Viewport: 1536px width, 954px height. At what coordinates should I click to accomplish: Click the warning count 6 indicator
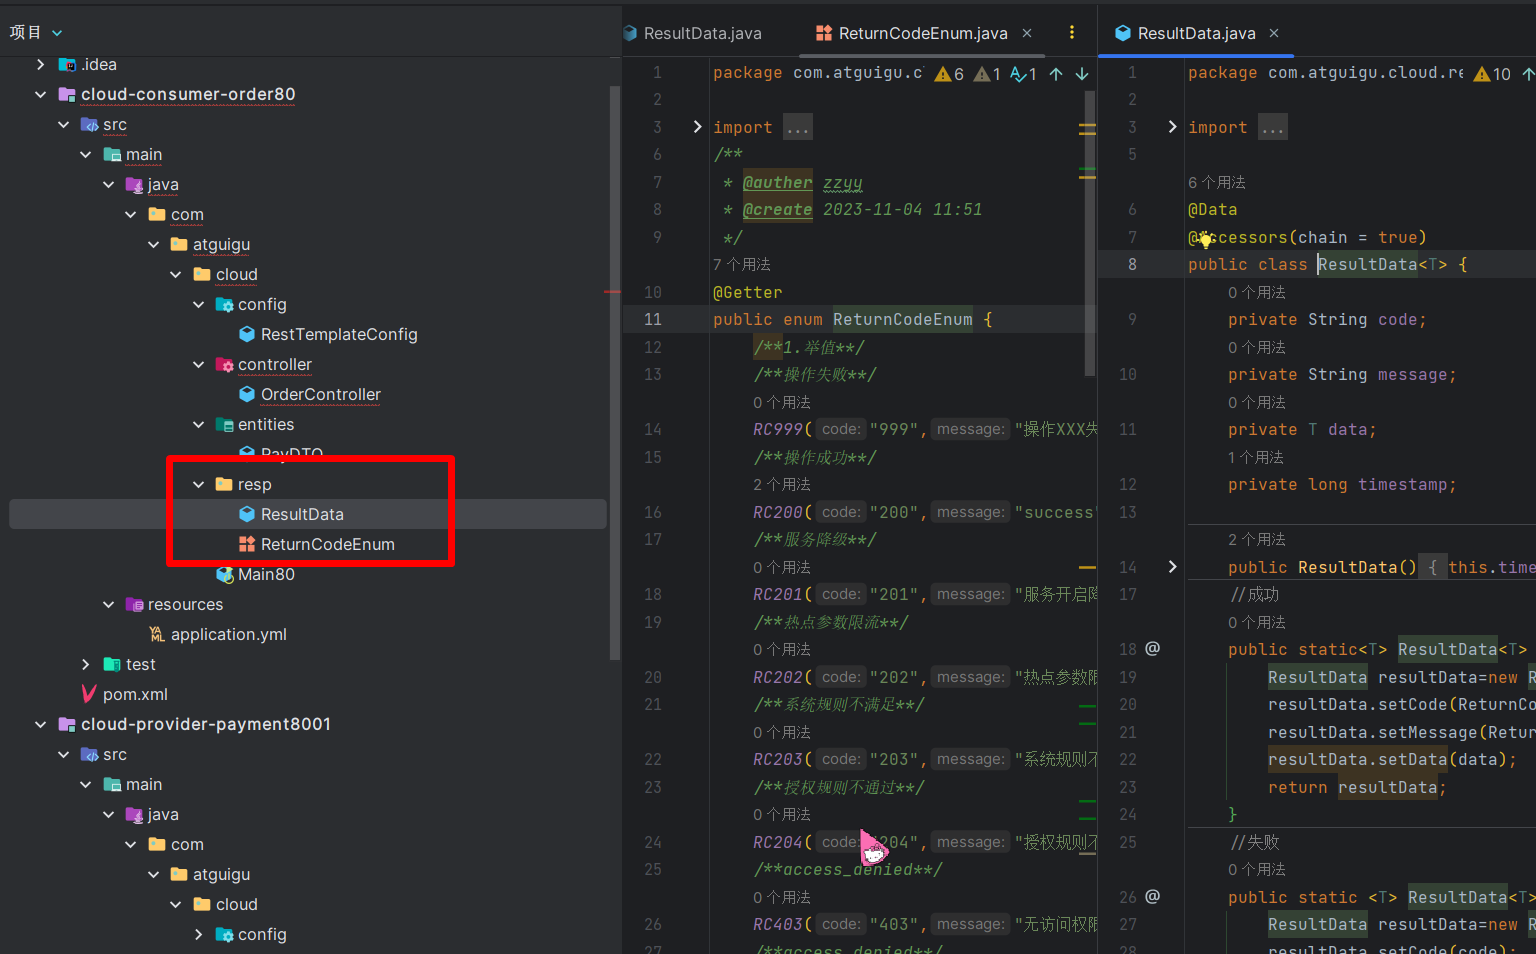(x=949, y=74)
